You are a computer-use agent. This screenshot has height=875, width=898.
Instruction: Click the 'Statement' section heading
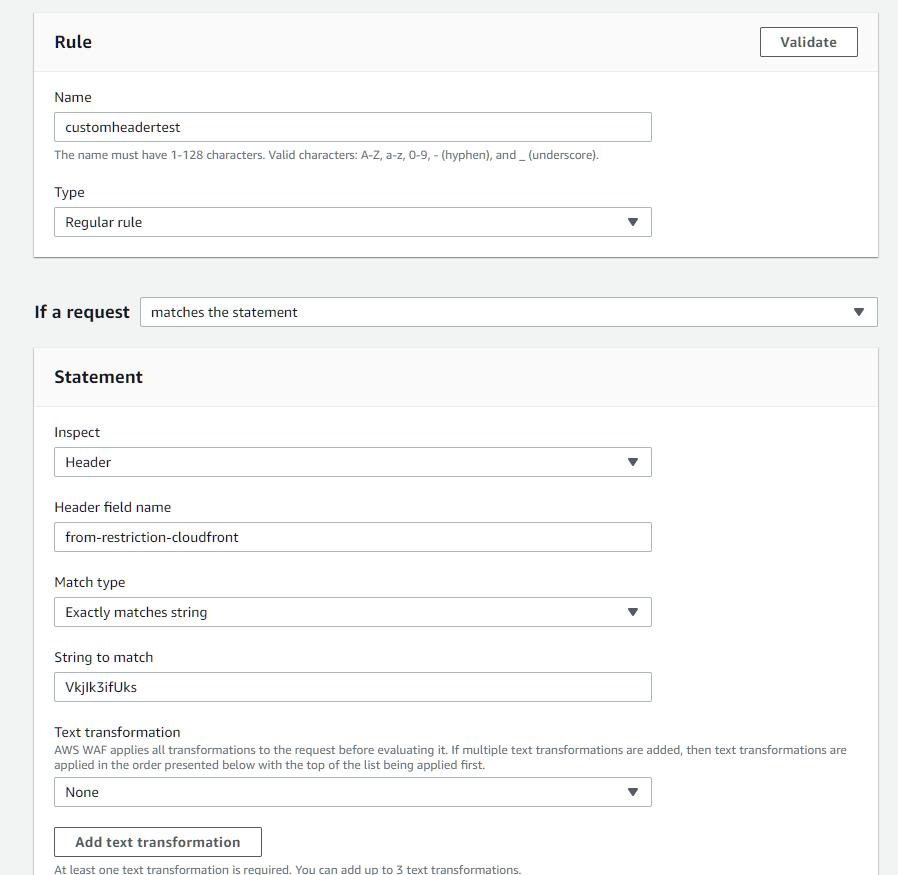click(x=98, y=377)
